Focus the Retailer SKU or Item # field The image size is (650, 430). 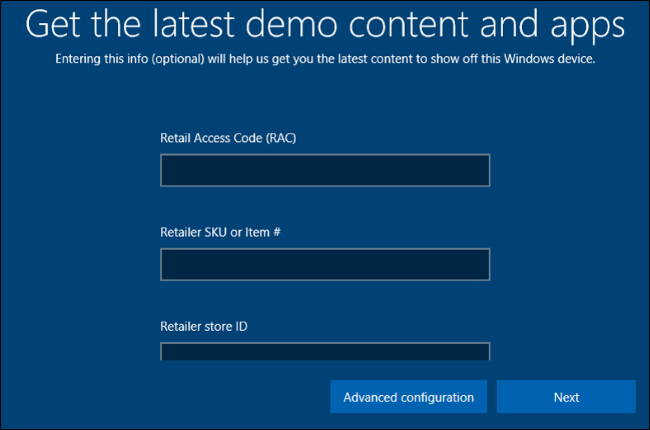pyautogui.click(x=324, y=265)
